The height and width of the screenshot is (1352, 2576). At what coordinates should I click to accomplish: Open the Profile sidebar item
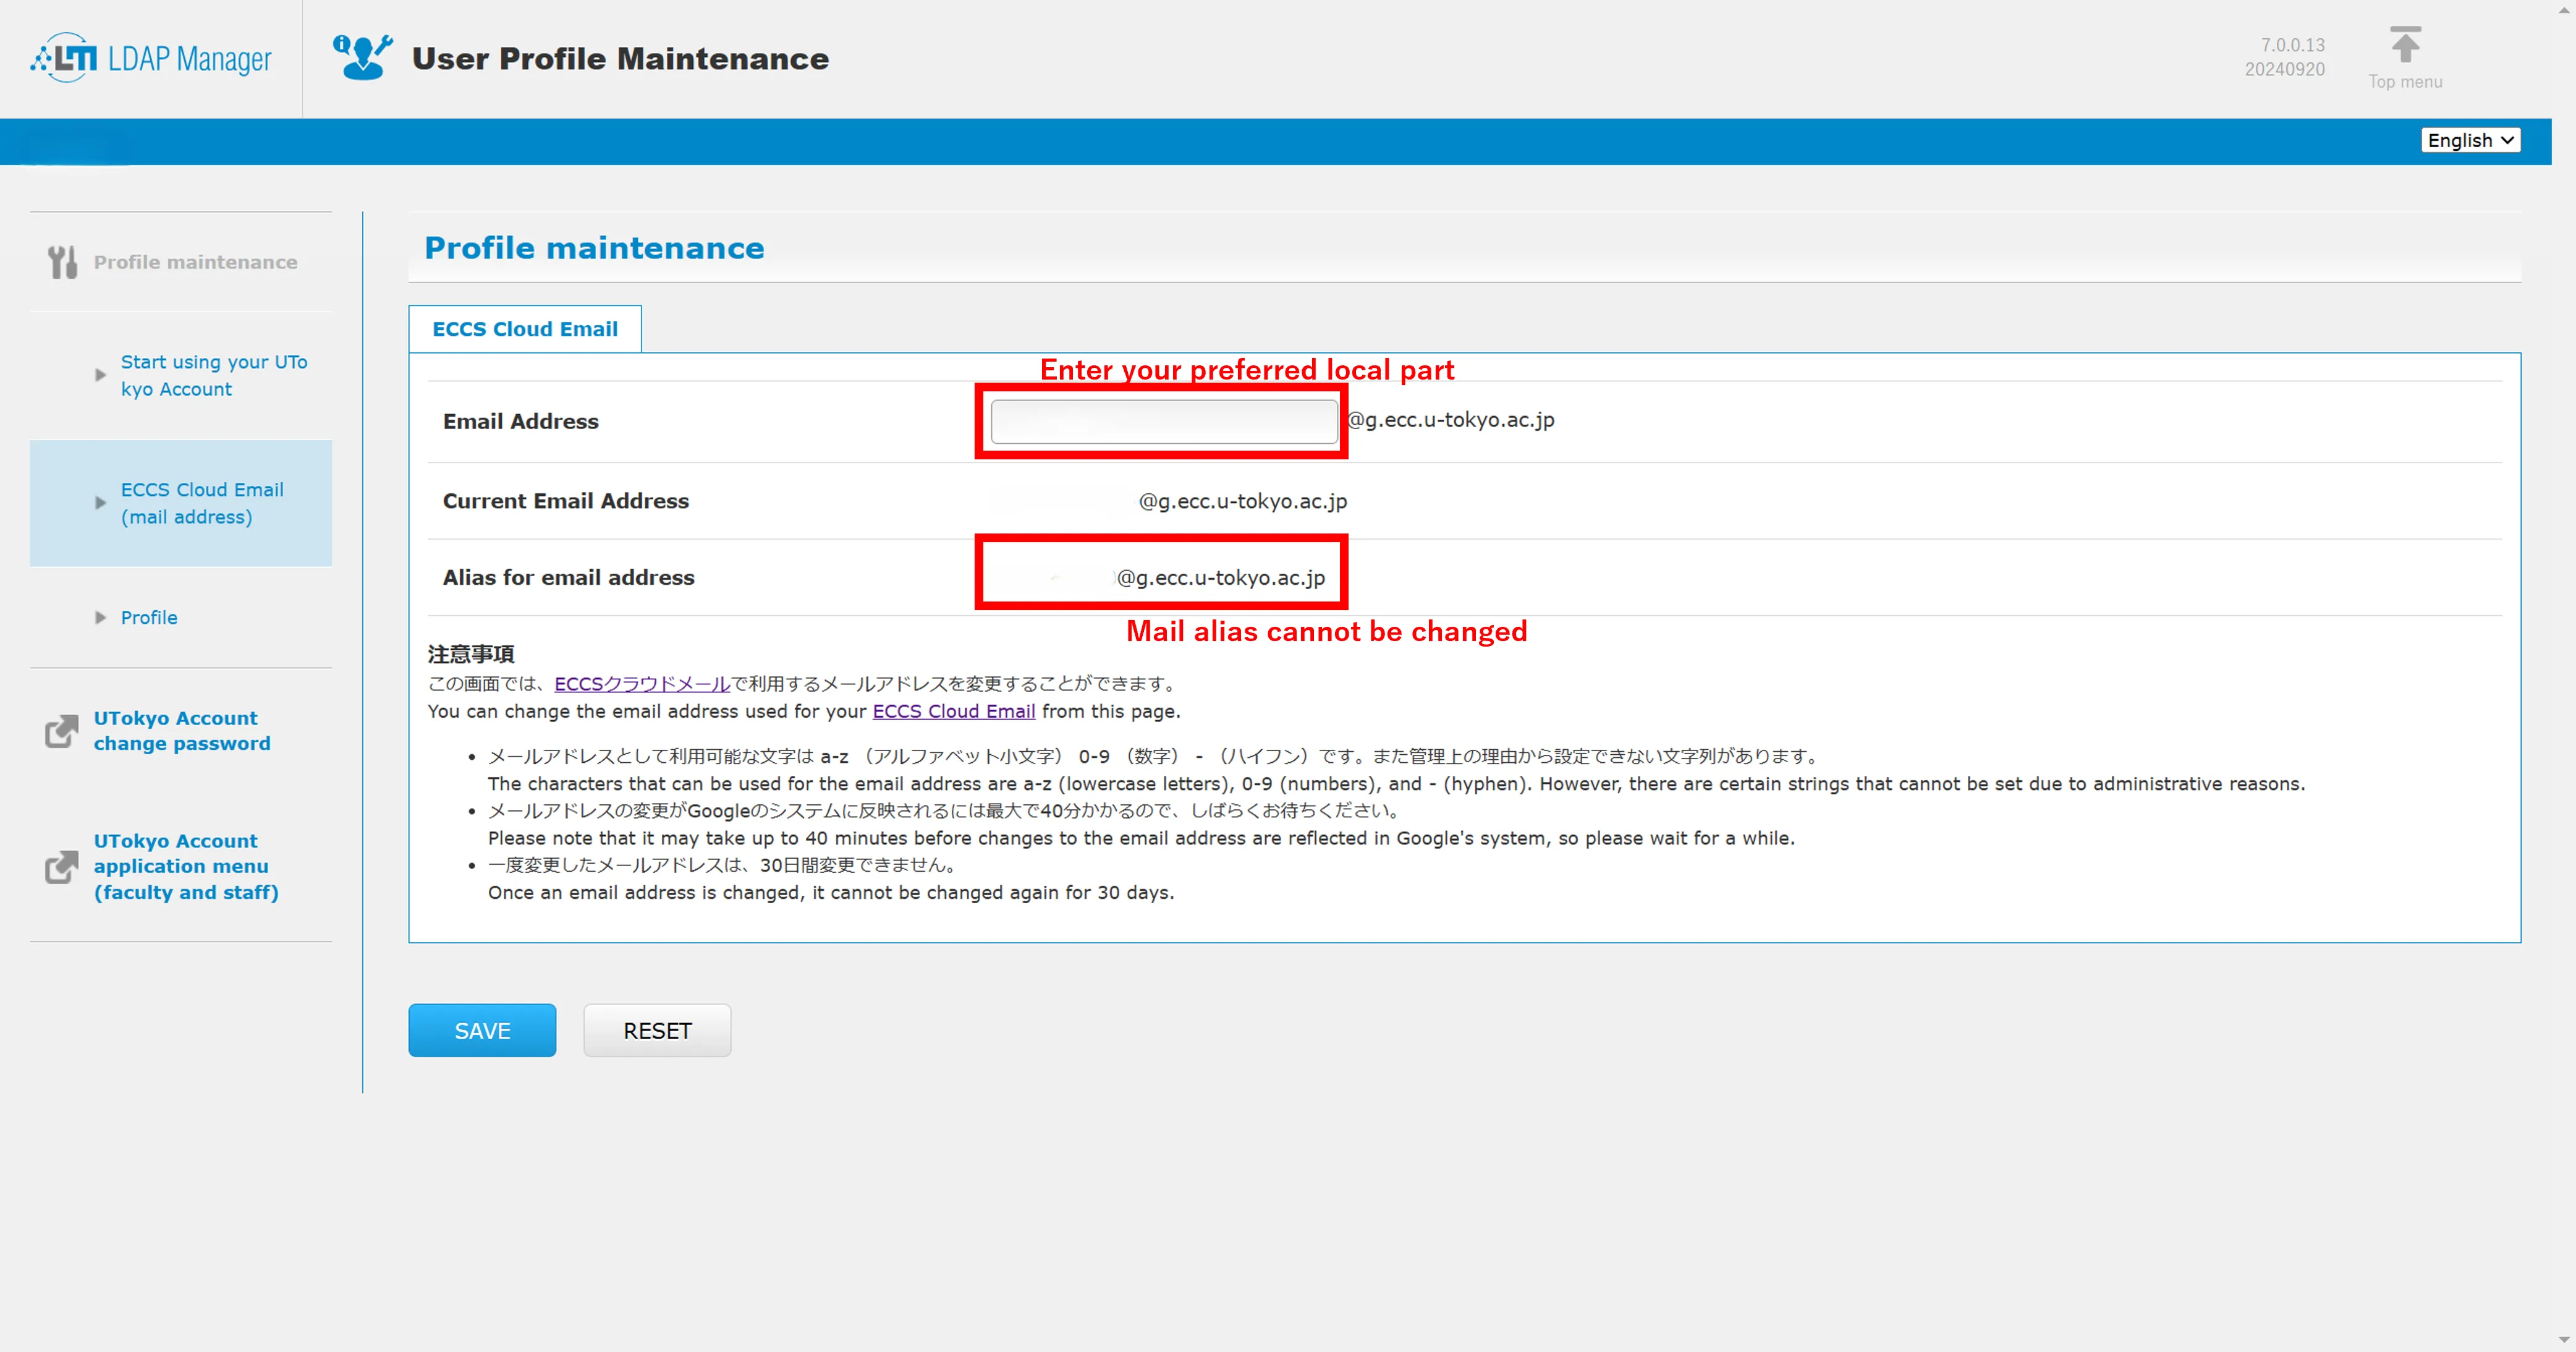point(149,618)
